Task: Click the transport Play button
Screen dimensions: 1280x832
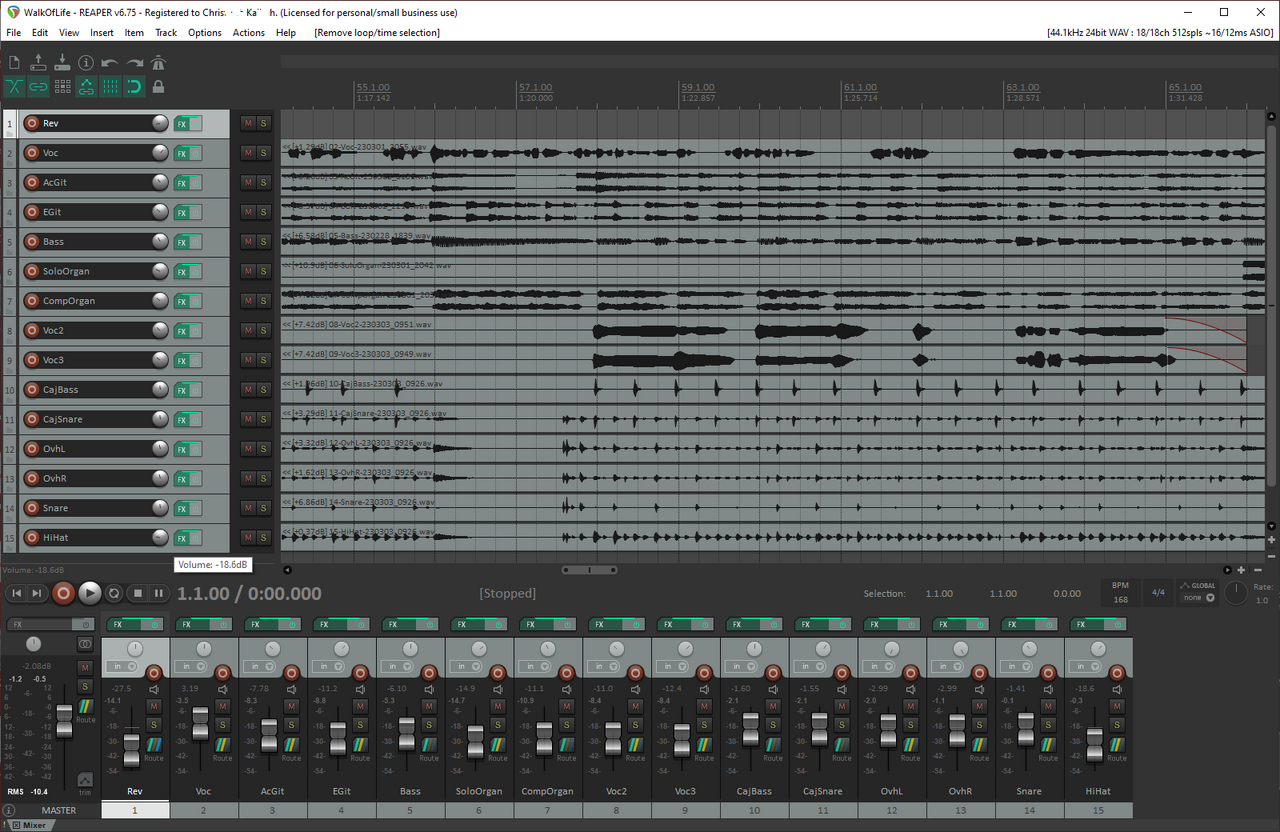Action: click(x=90, y=593)
